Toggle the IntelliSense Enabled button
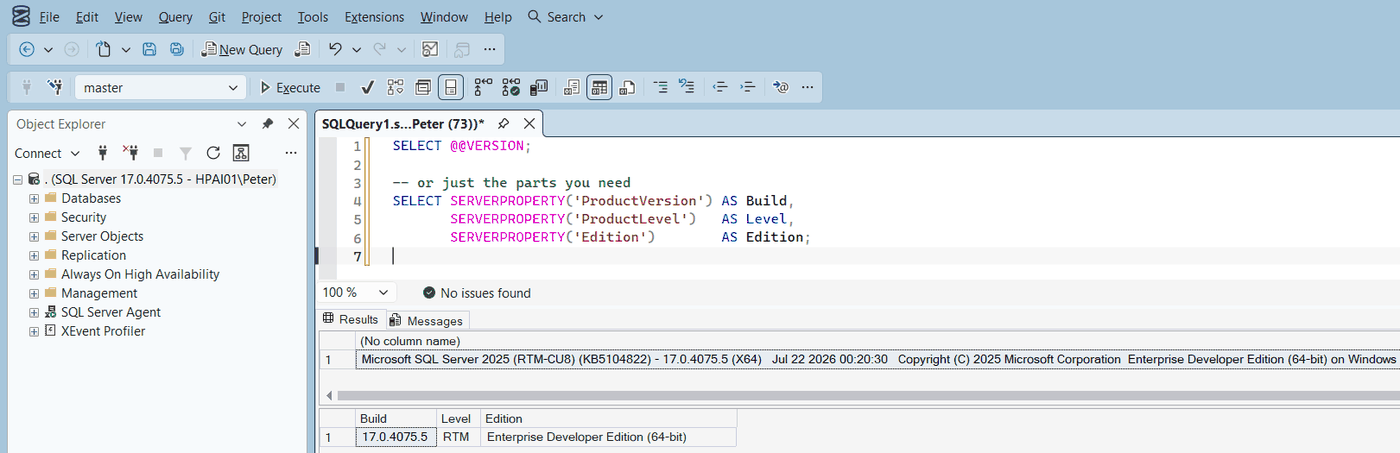The width and height of the screenshot is (1400, 453). coord(450,87)
